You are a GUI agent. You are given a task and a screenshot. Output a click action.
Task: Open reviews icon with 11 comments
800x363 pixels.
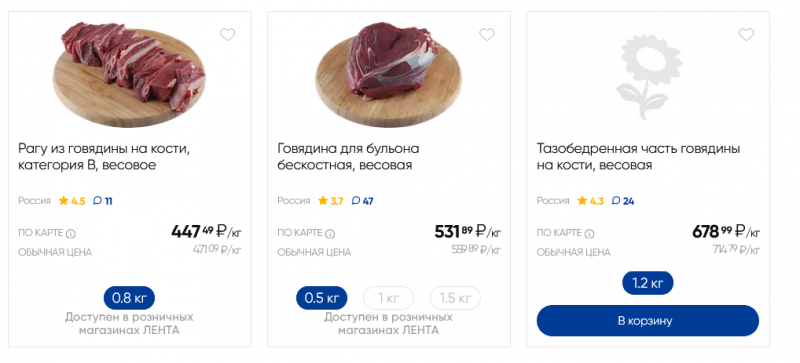coord(97,201)
